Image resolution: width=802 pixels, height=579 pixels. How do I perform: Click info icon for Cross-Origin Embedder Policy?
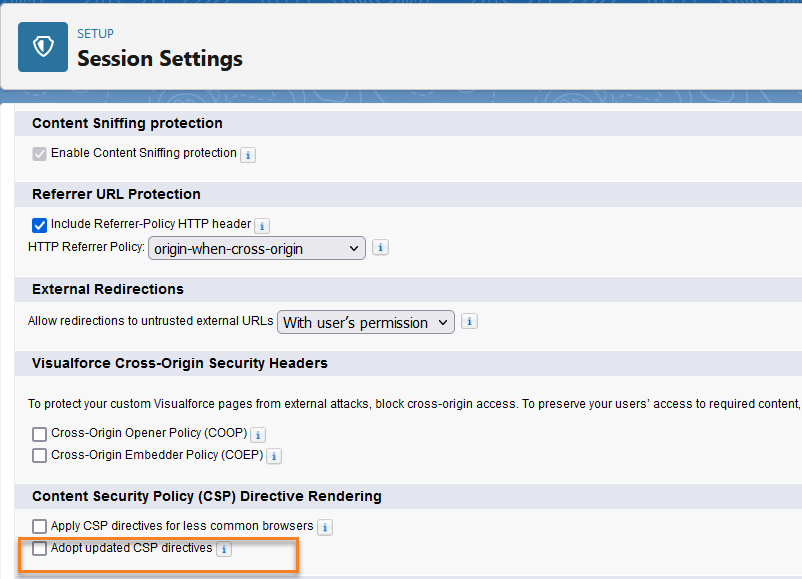point(274,456)
